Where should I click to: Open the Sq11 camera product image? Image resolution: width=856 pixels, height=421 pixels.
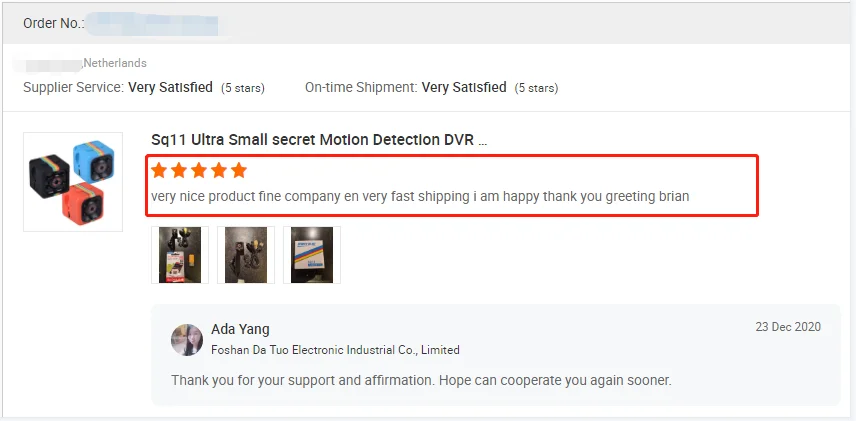pyautogui.click(x=72, y=182)
